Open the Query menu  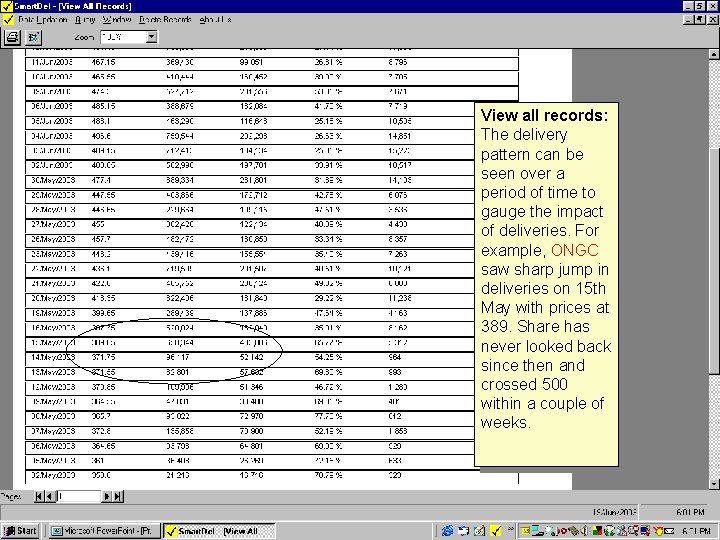85,20
